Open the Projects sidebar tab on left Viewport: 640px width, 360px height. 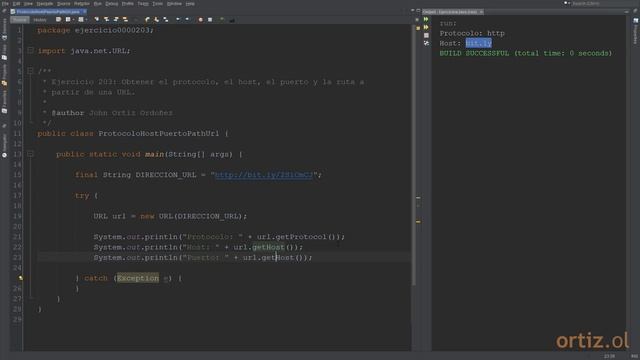pos(4,75)
